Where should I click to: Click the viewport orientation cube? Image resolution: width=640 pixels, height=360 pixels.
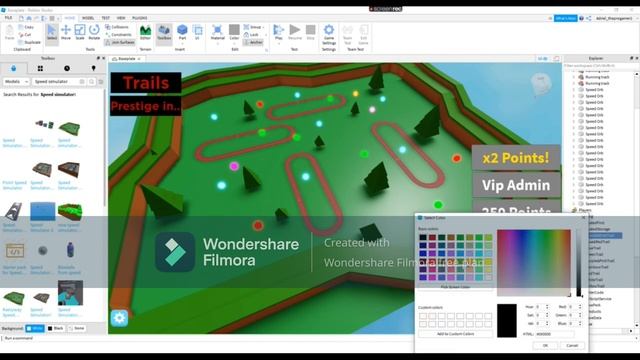click(541, 83)
